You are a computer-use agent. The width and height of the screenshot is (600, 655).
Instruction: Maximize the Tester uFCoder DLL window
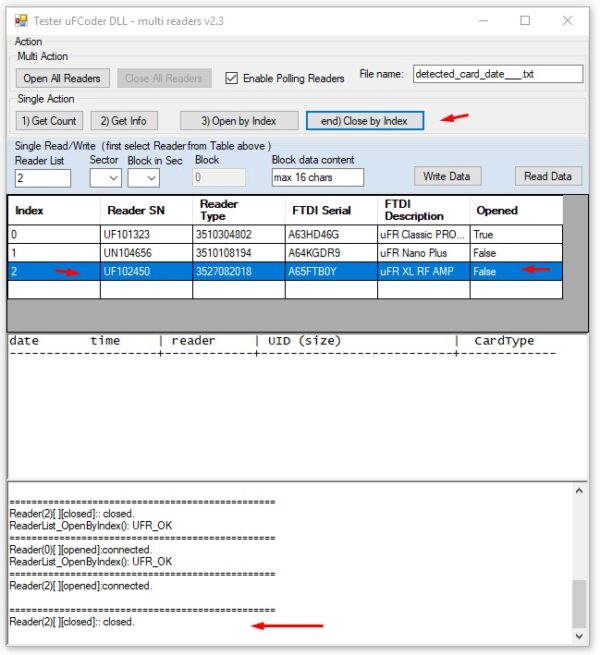(x=524, y=20)
